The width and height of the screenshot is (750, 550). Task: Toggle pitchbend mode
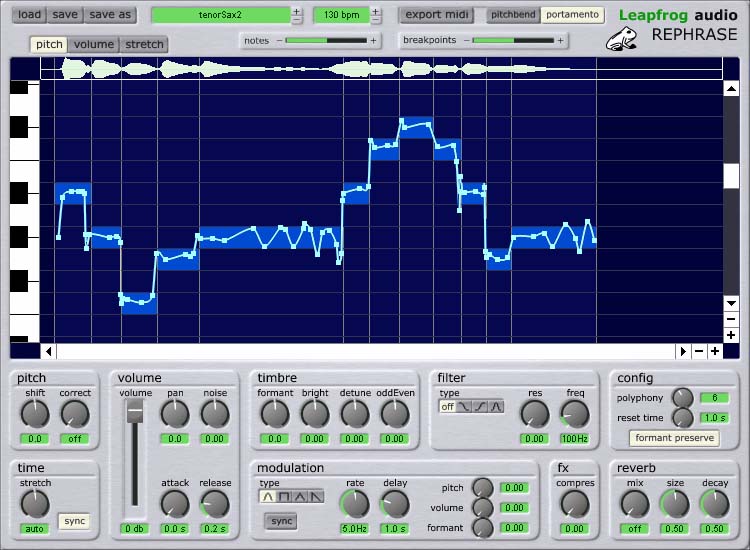tap(513, 15)
